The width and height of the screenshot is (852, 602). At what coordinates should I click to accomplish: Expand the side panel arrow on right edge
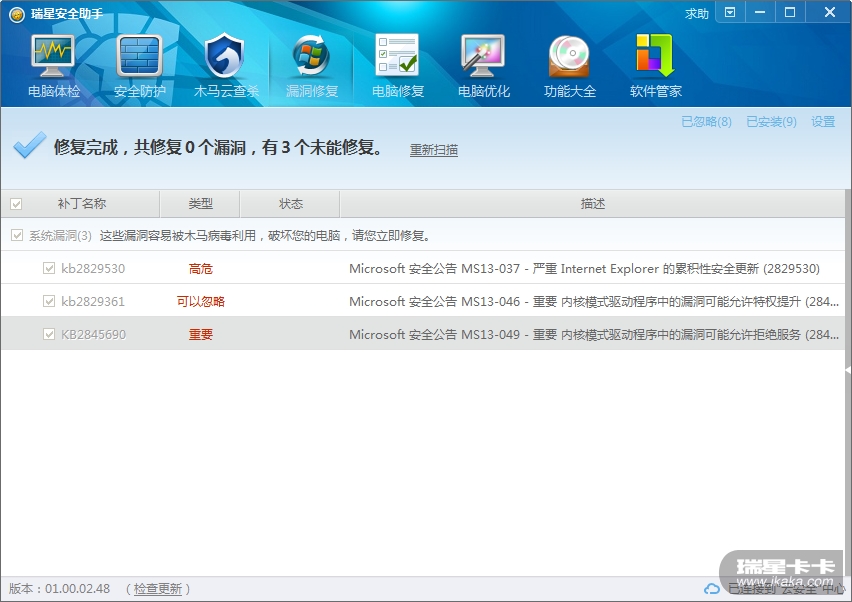click(x=848, y=370)
